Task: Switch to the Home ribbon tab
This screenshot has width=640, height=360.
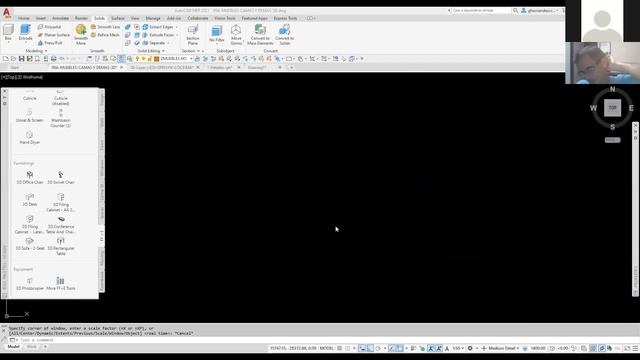Action: point(24,18)
